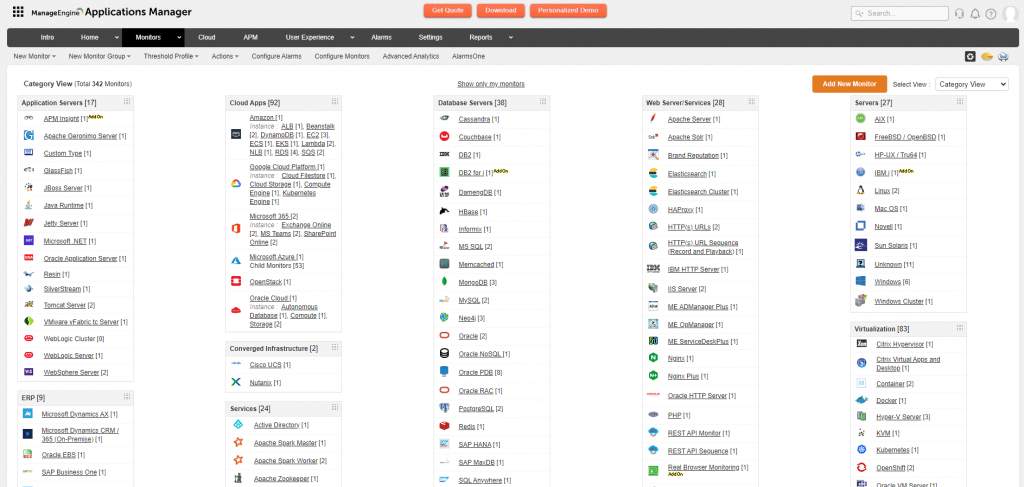Open the MySQL monitor link
This screenshot has height=487, width=1024.
tap(470, 300)
